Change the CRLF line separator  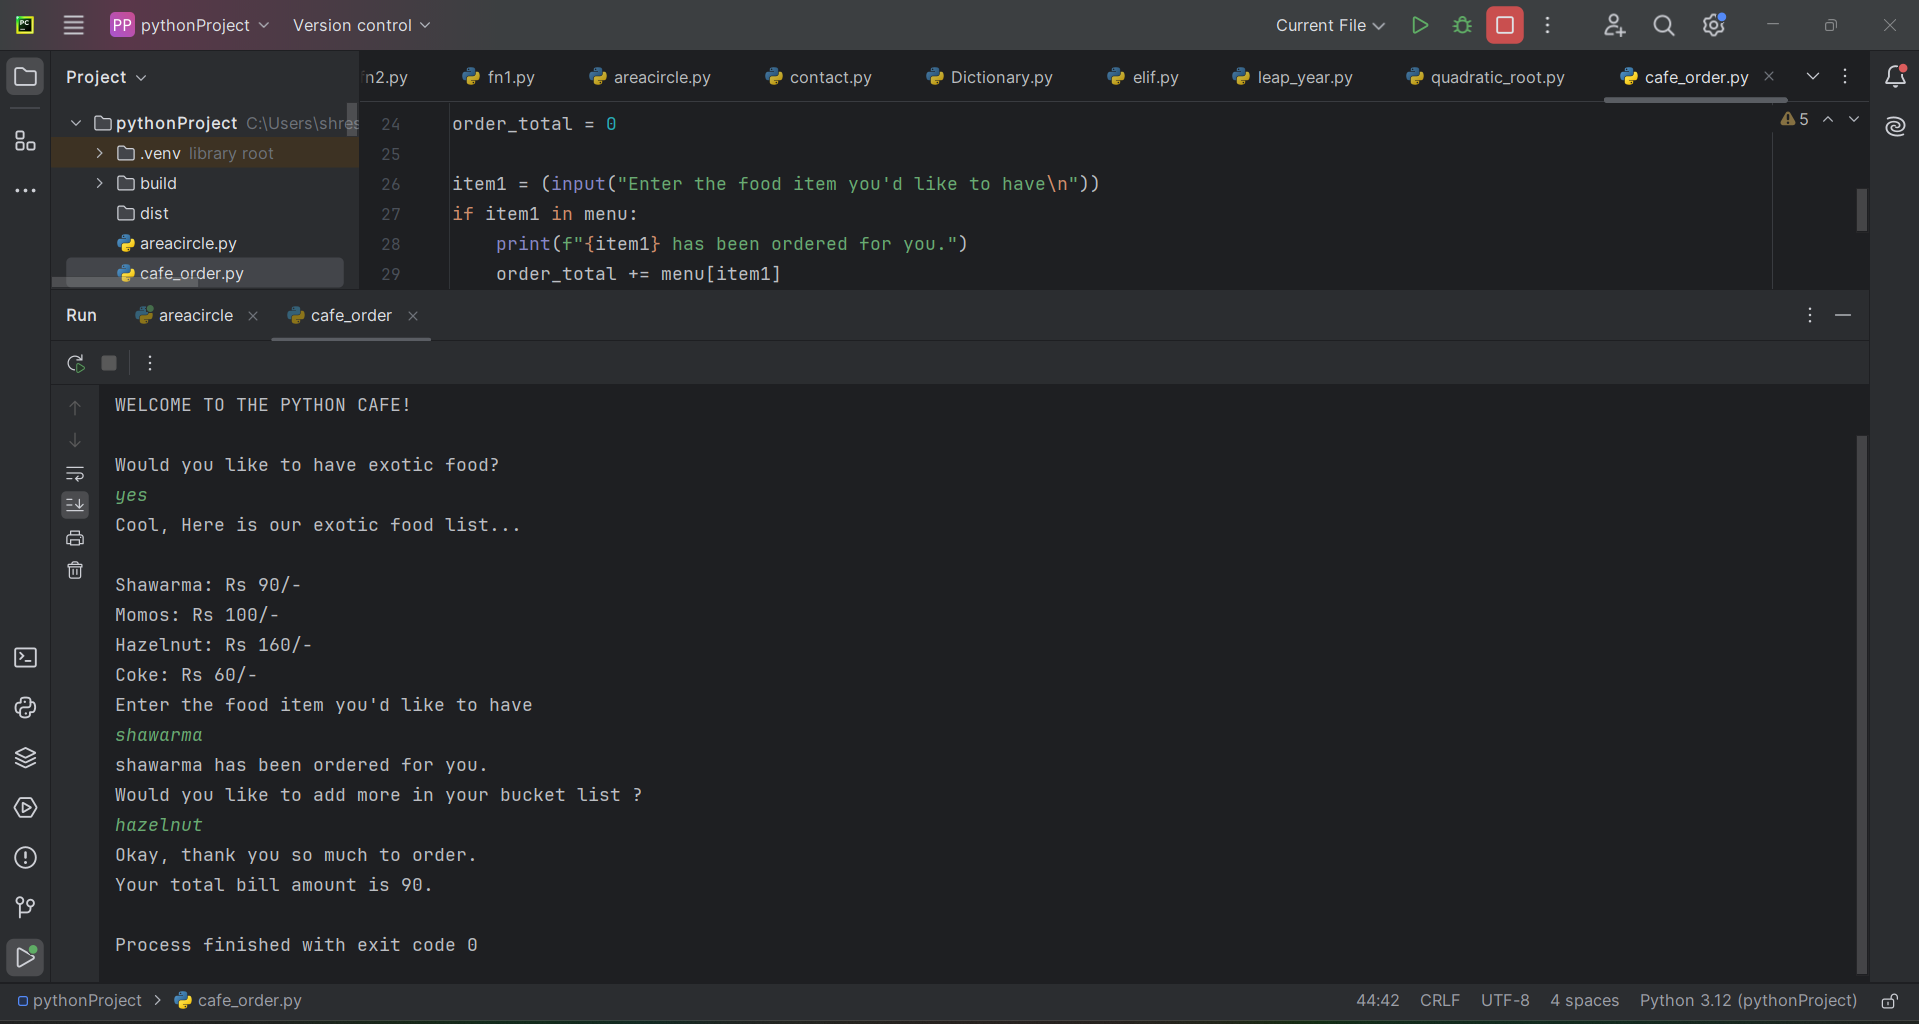click(x=1440, y=1001)
